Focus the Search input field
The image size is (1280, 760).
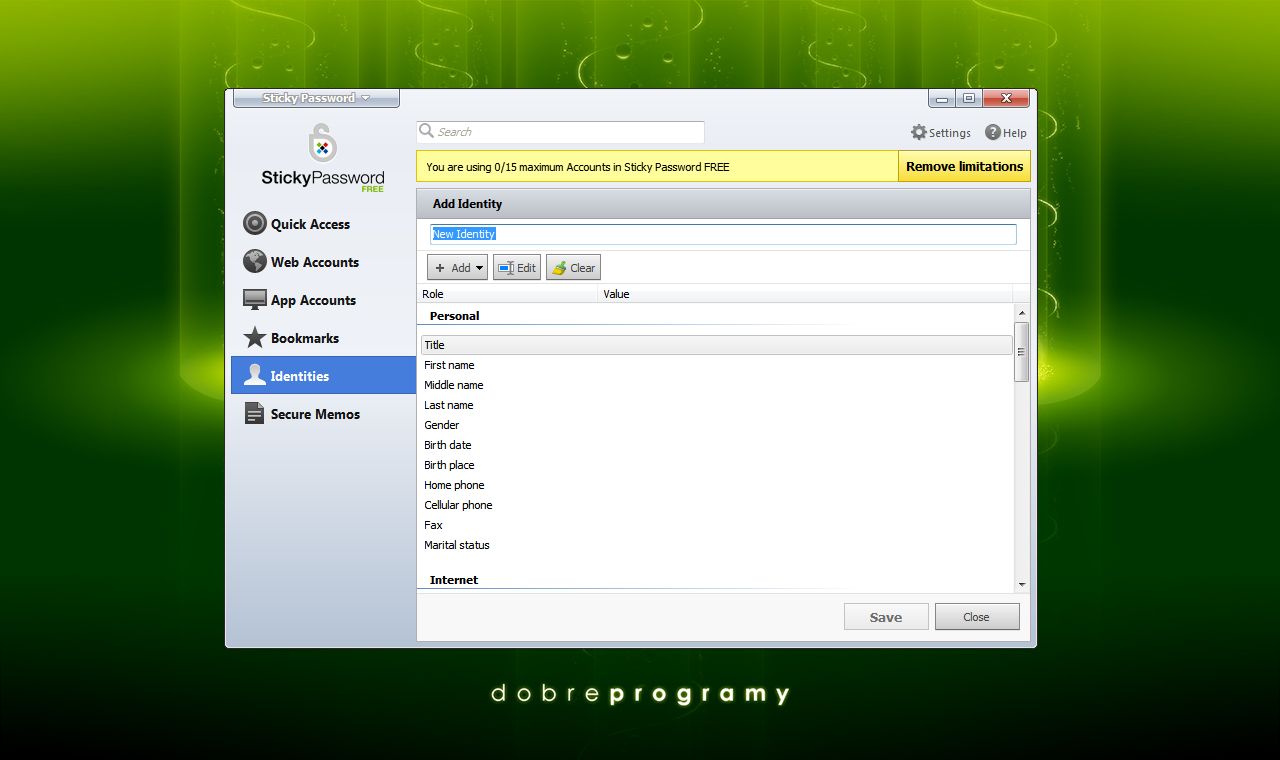(561, 131)
